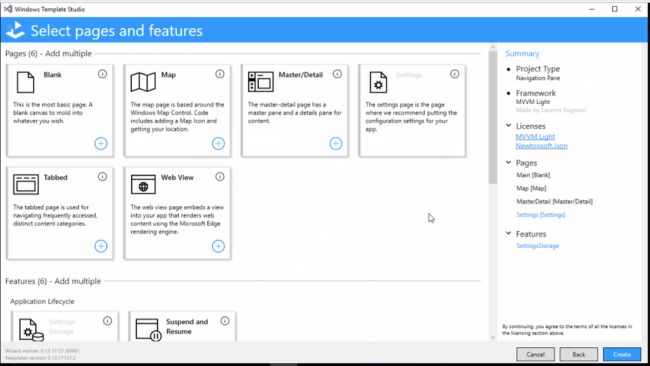Click the Suspend and Resume pause icon
The image size is (650, 366).
point(148,330)
